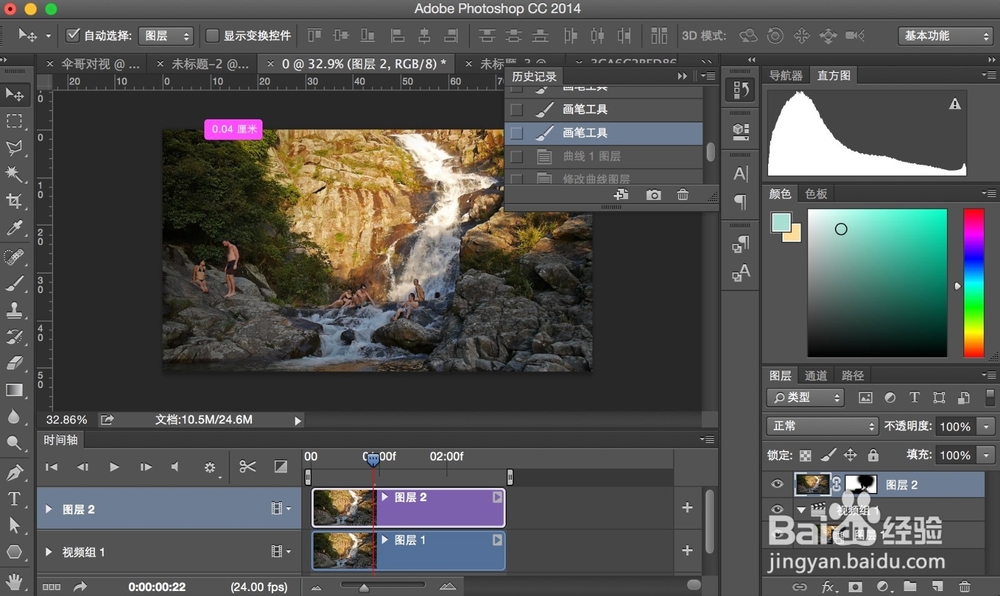Select the Path Selection tool
Viewport: 1000px width, 596px height.
coord(14,525)
